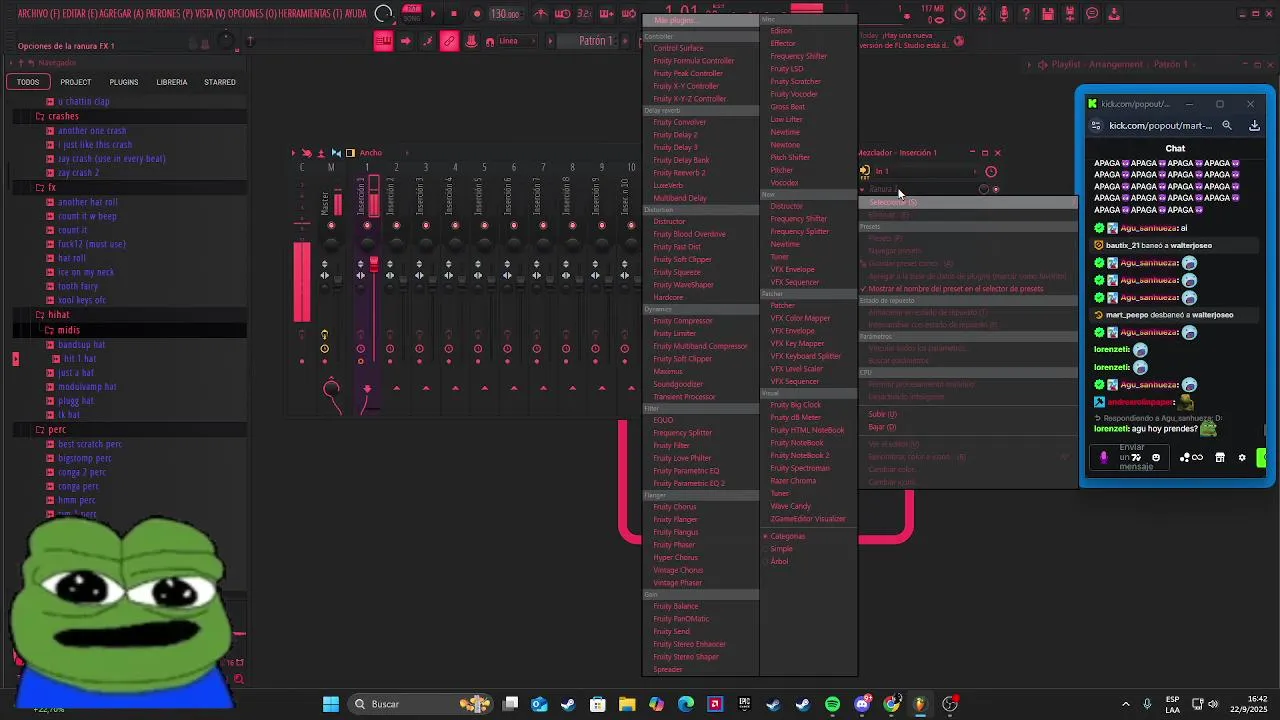The image size is (1280, 720).
Task: Open the ARCHIVO menu
Action: 39,13
